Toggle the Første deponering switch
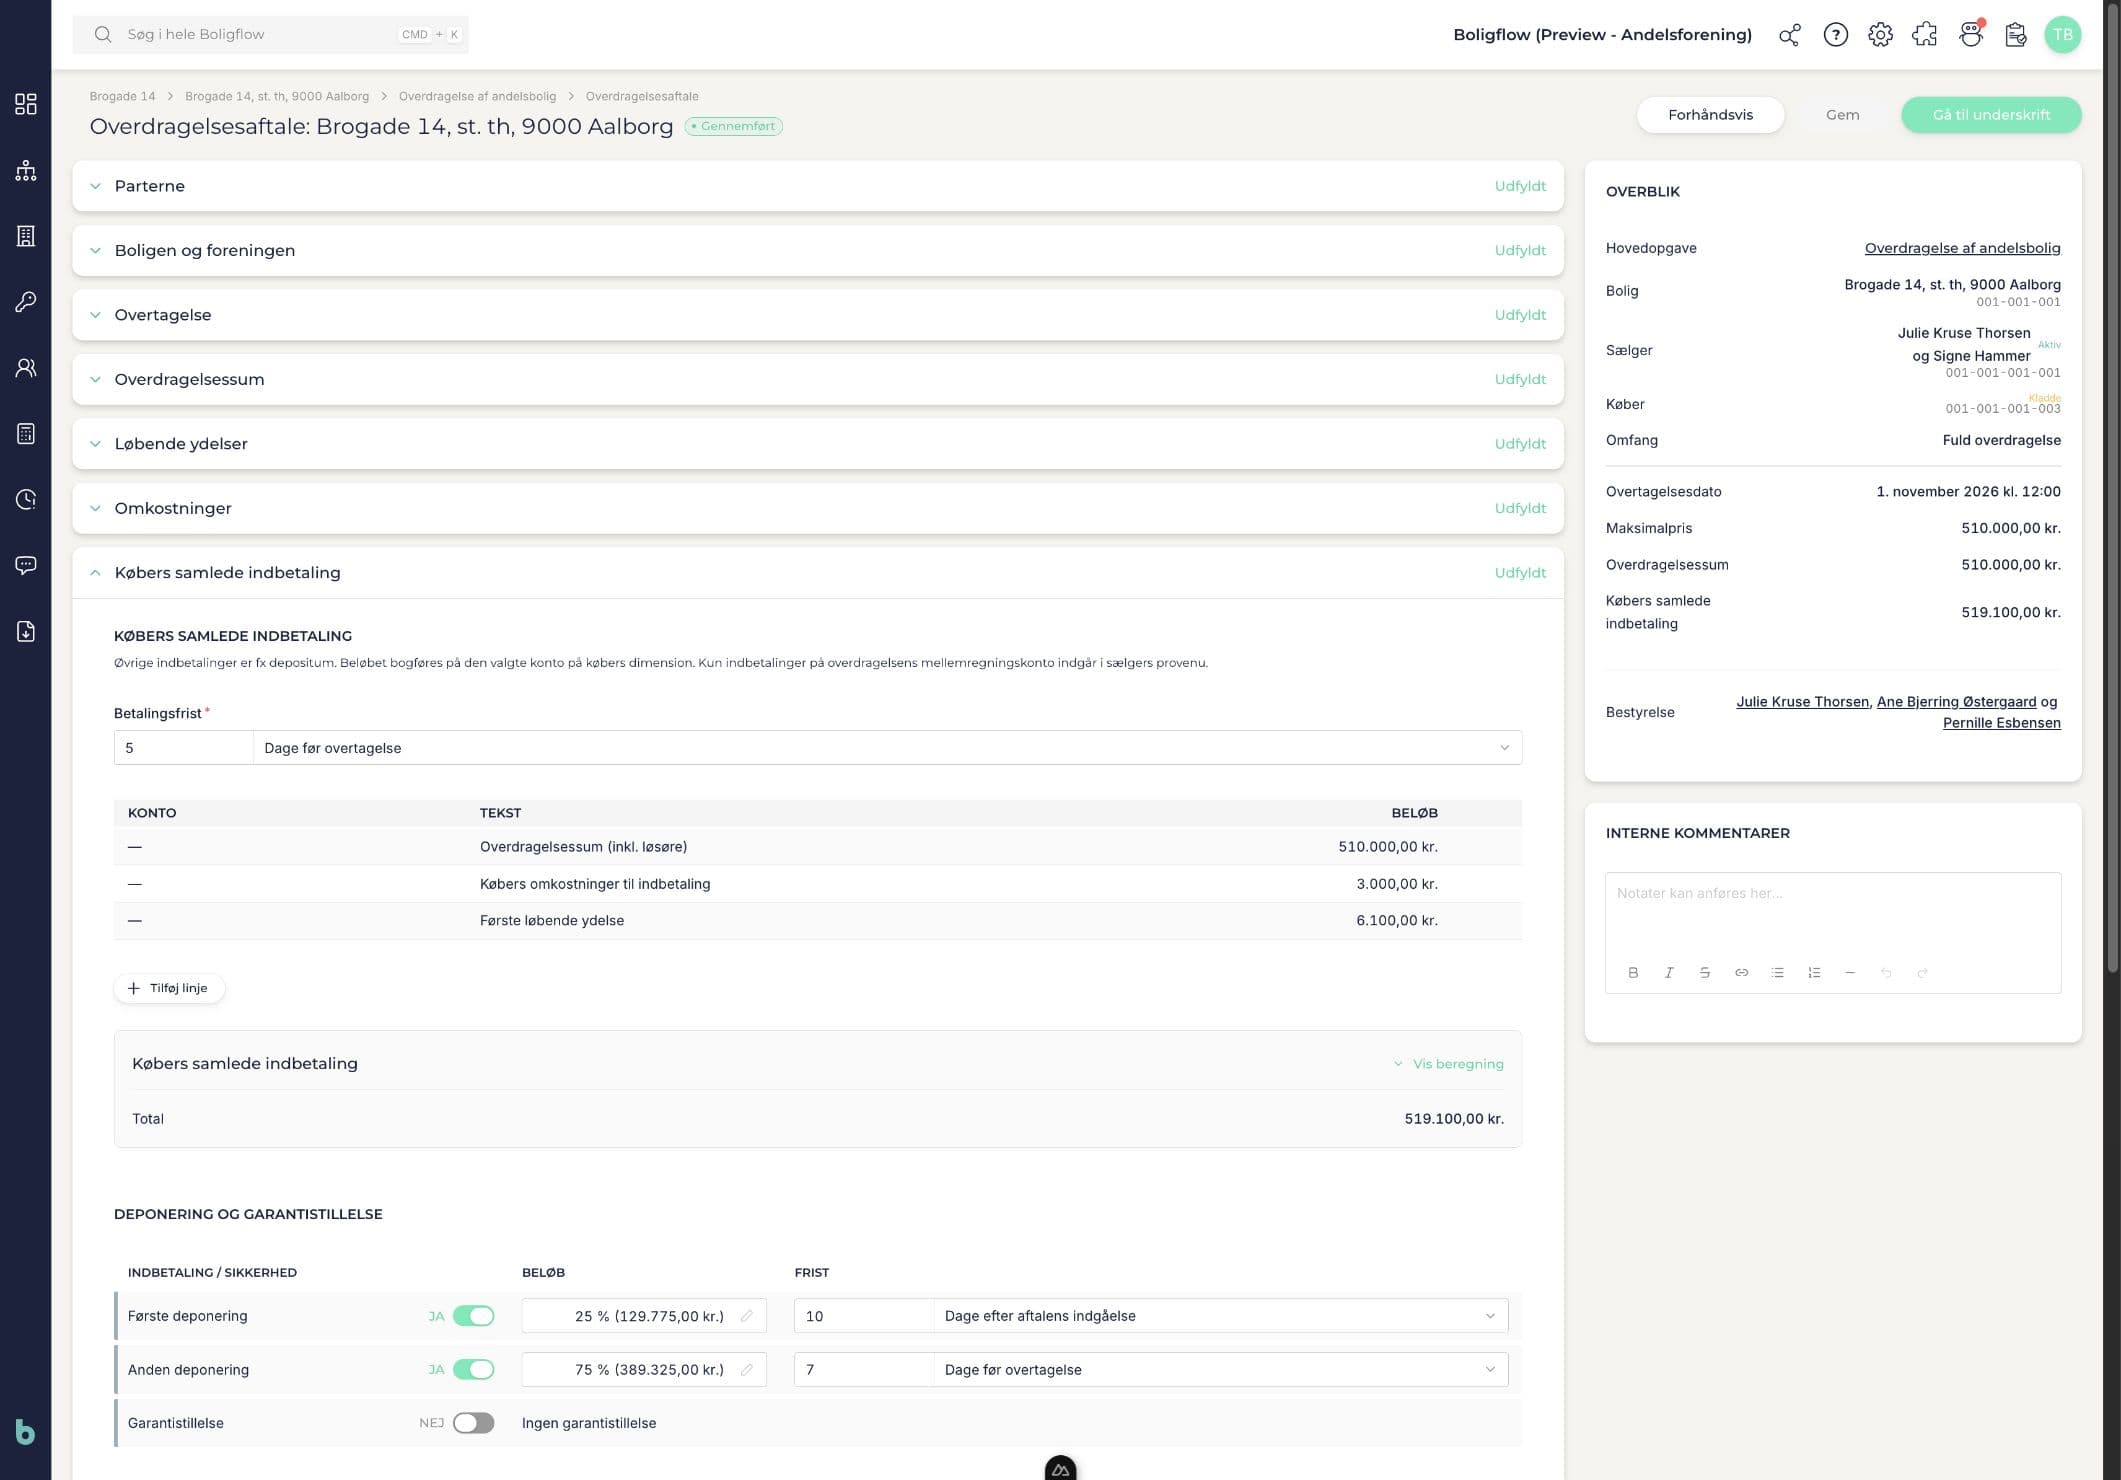 [473, 1316]
